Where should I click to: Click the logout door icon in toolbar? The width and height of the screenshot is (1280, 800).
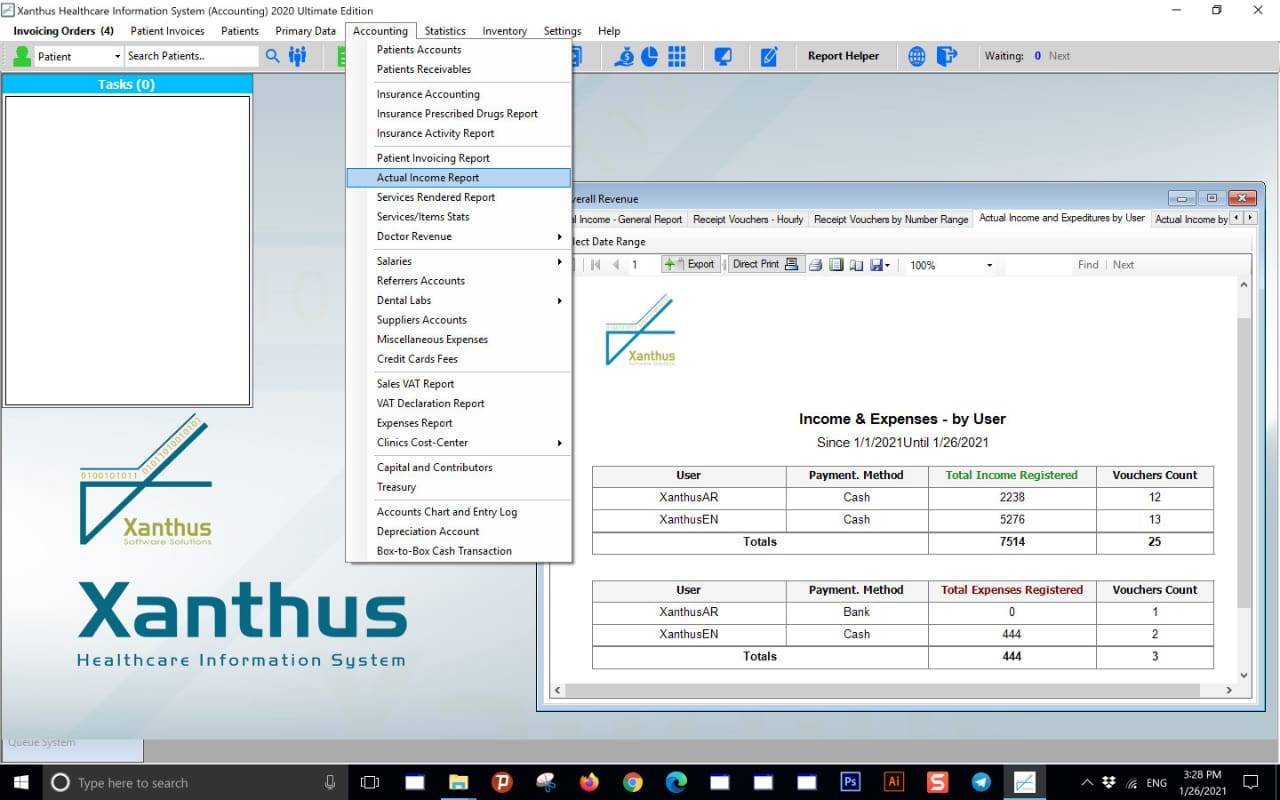click(x=946, y=56)
